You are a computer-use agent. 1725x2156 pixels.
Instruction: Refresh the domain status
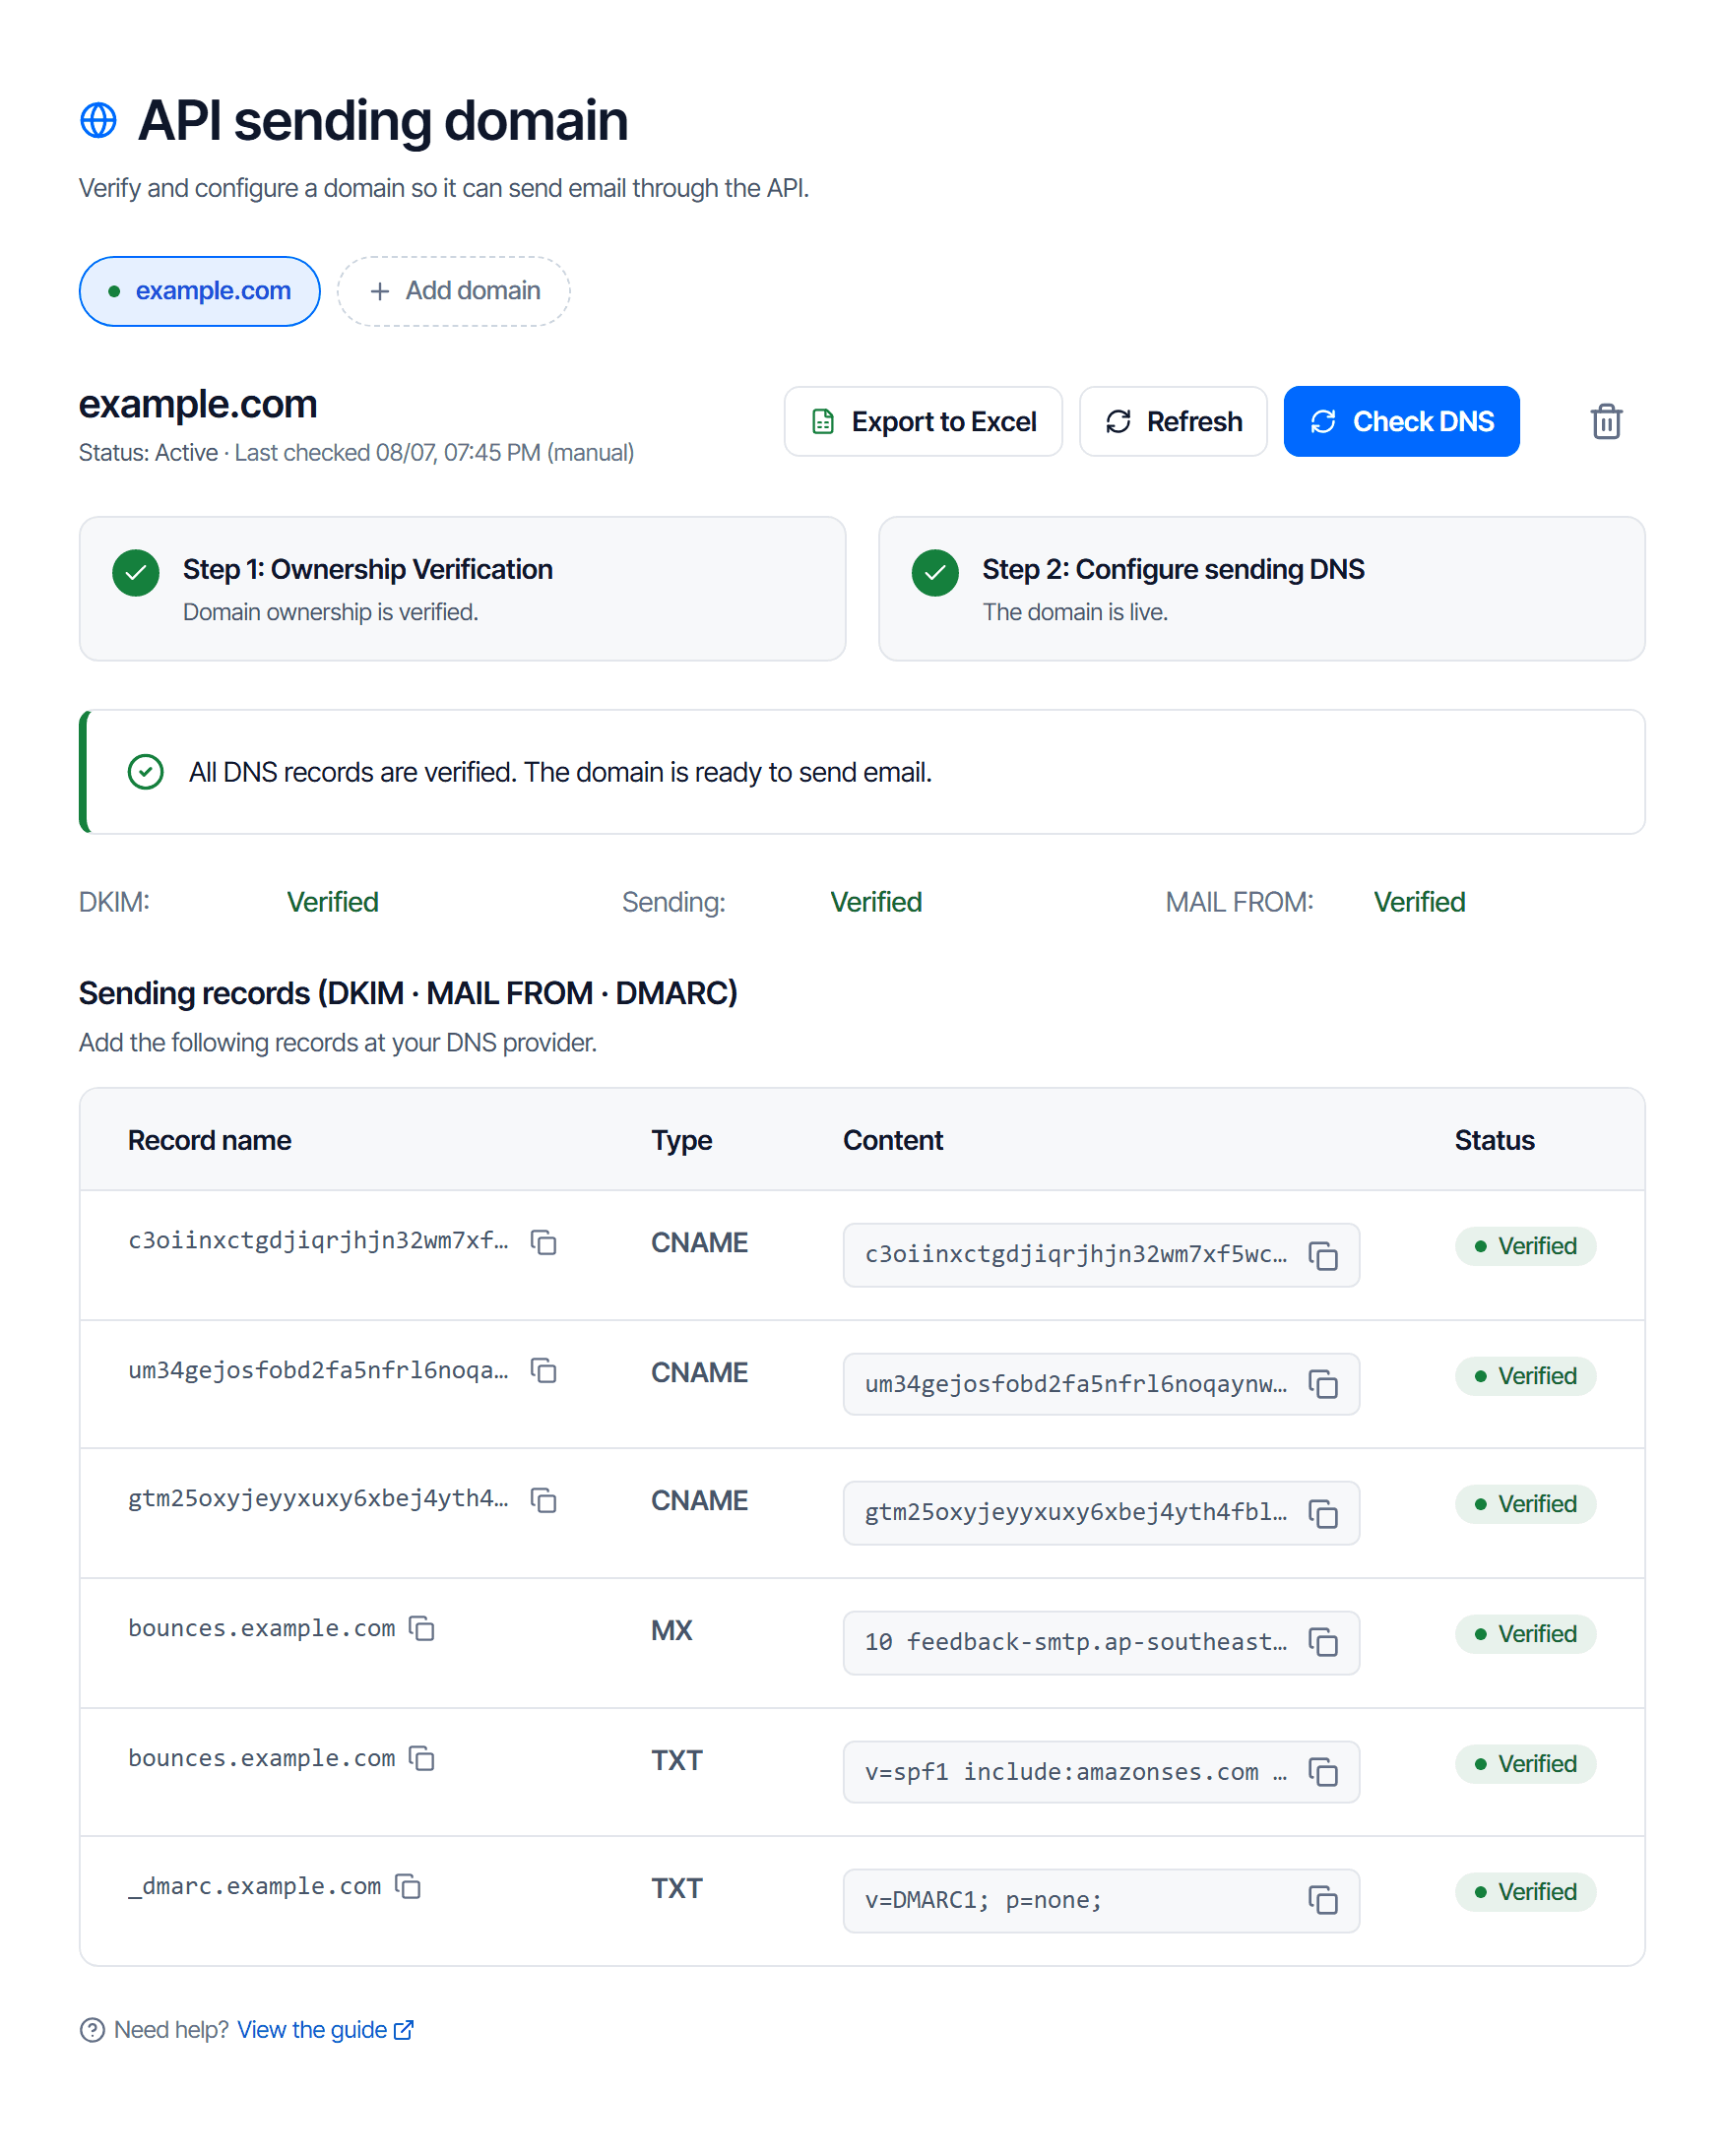click(1173, 421)
